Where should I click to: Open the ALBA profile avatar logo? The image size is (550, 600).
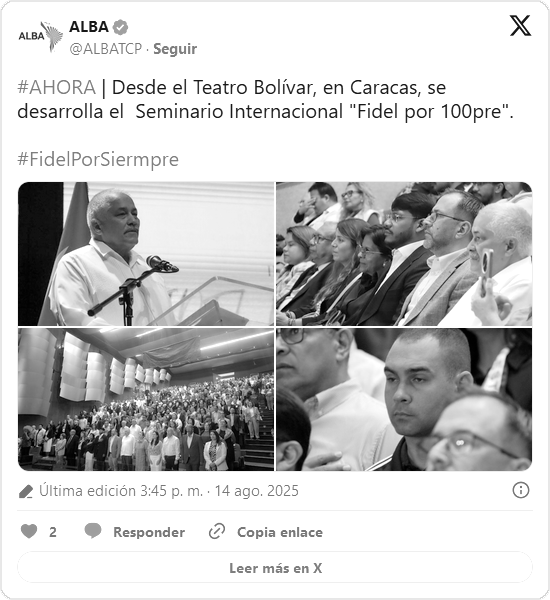tap(41, 36)
